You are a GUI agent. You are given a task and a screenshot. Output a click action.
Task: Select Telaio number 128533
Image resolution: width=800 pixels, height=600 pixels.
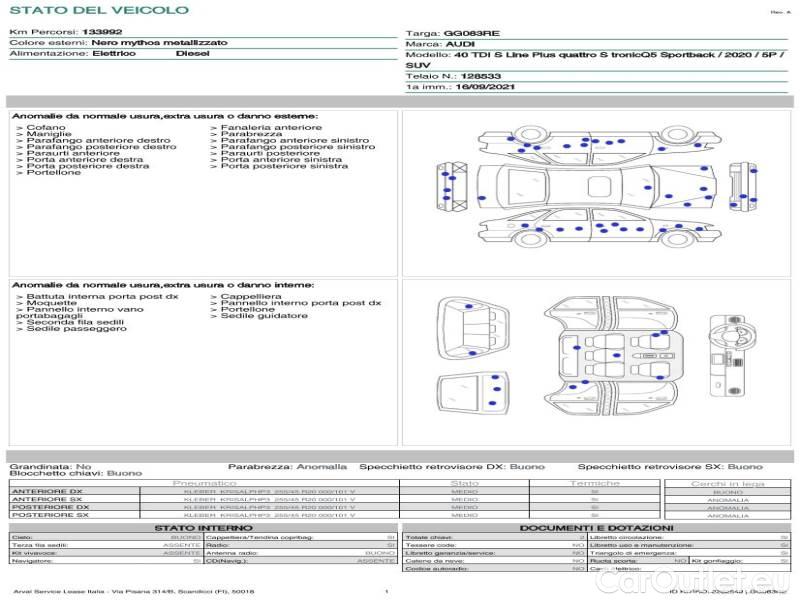481,76
